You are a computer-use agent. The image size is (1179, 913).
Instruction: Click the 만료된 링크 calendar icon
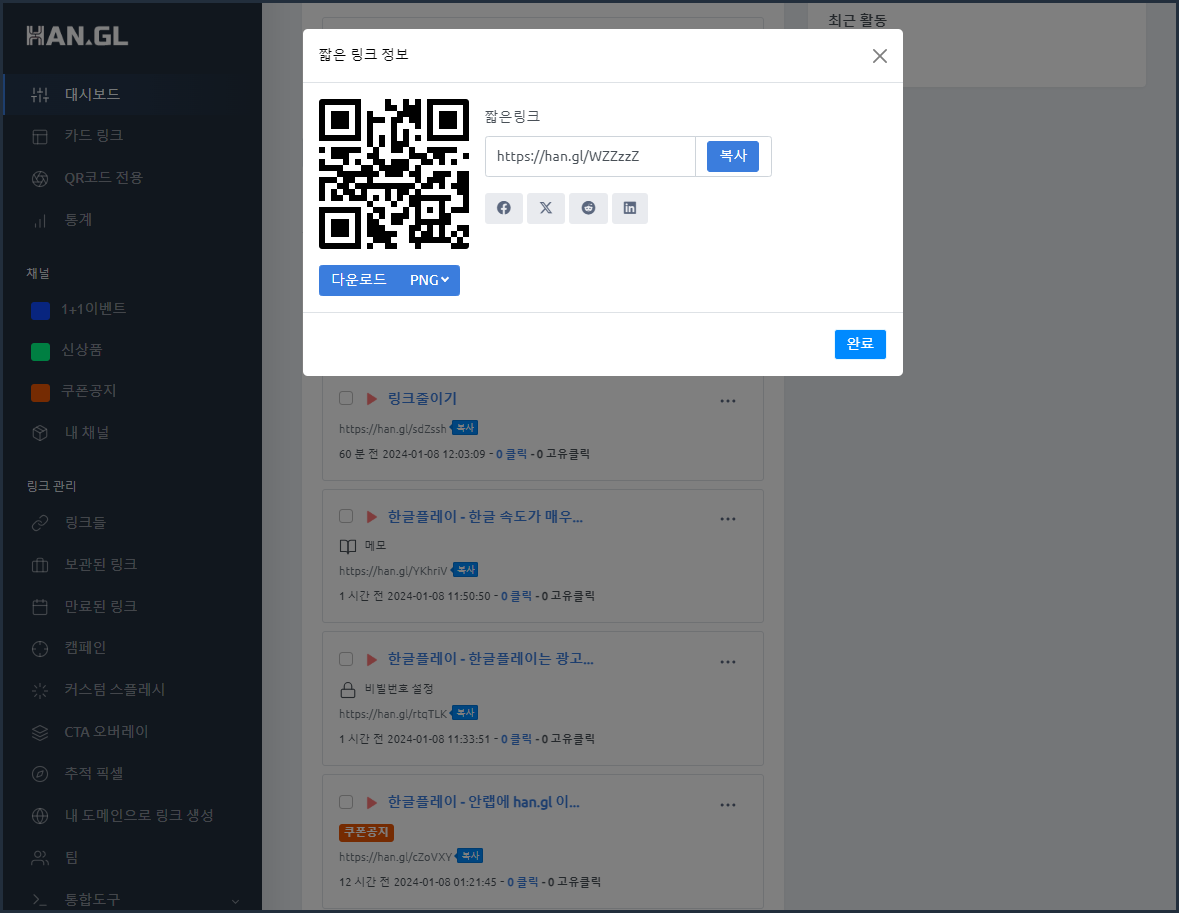coord(40,607)
